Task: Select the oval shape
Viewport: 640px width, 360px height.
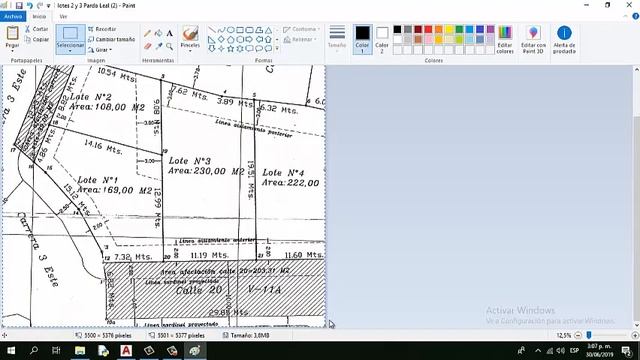Action: 231,30
